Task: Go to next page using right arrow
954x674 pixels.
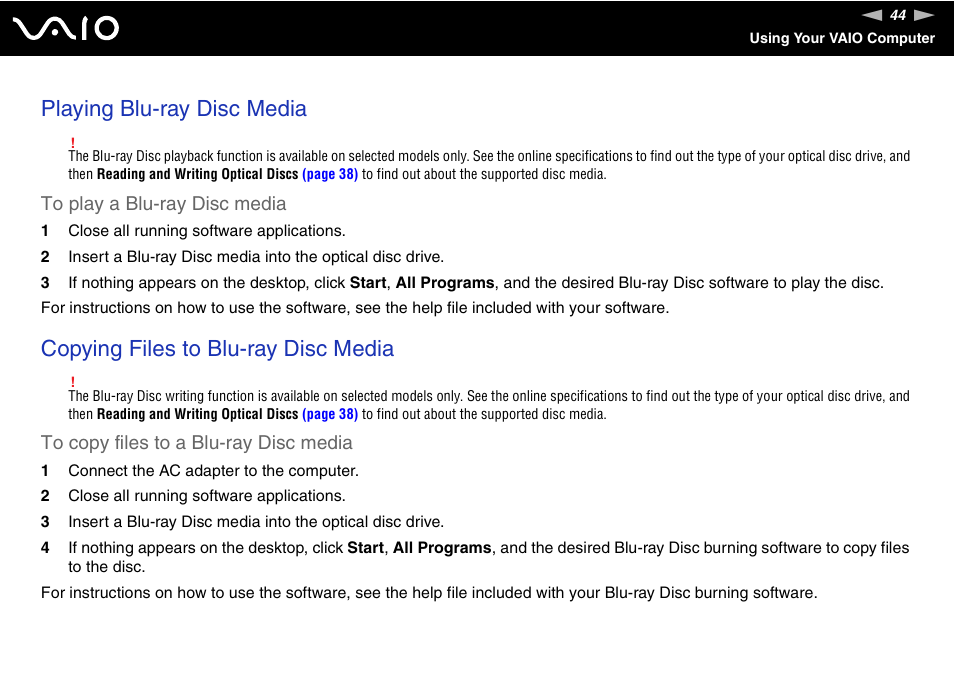Action: point(924,15)
